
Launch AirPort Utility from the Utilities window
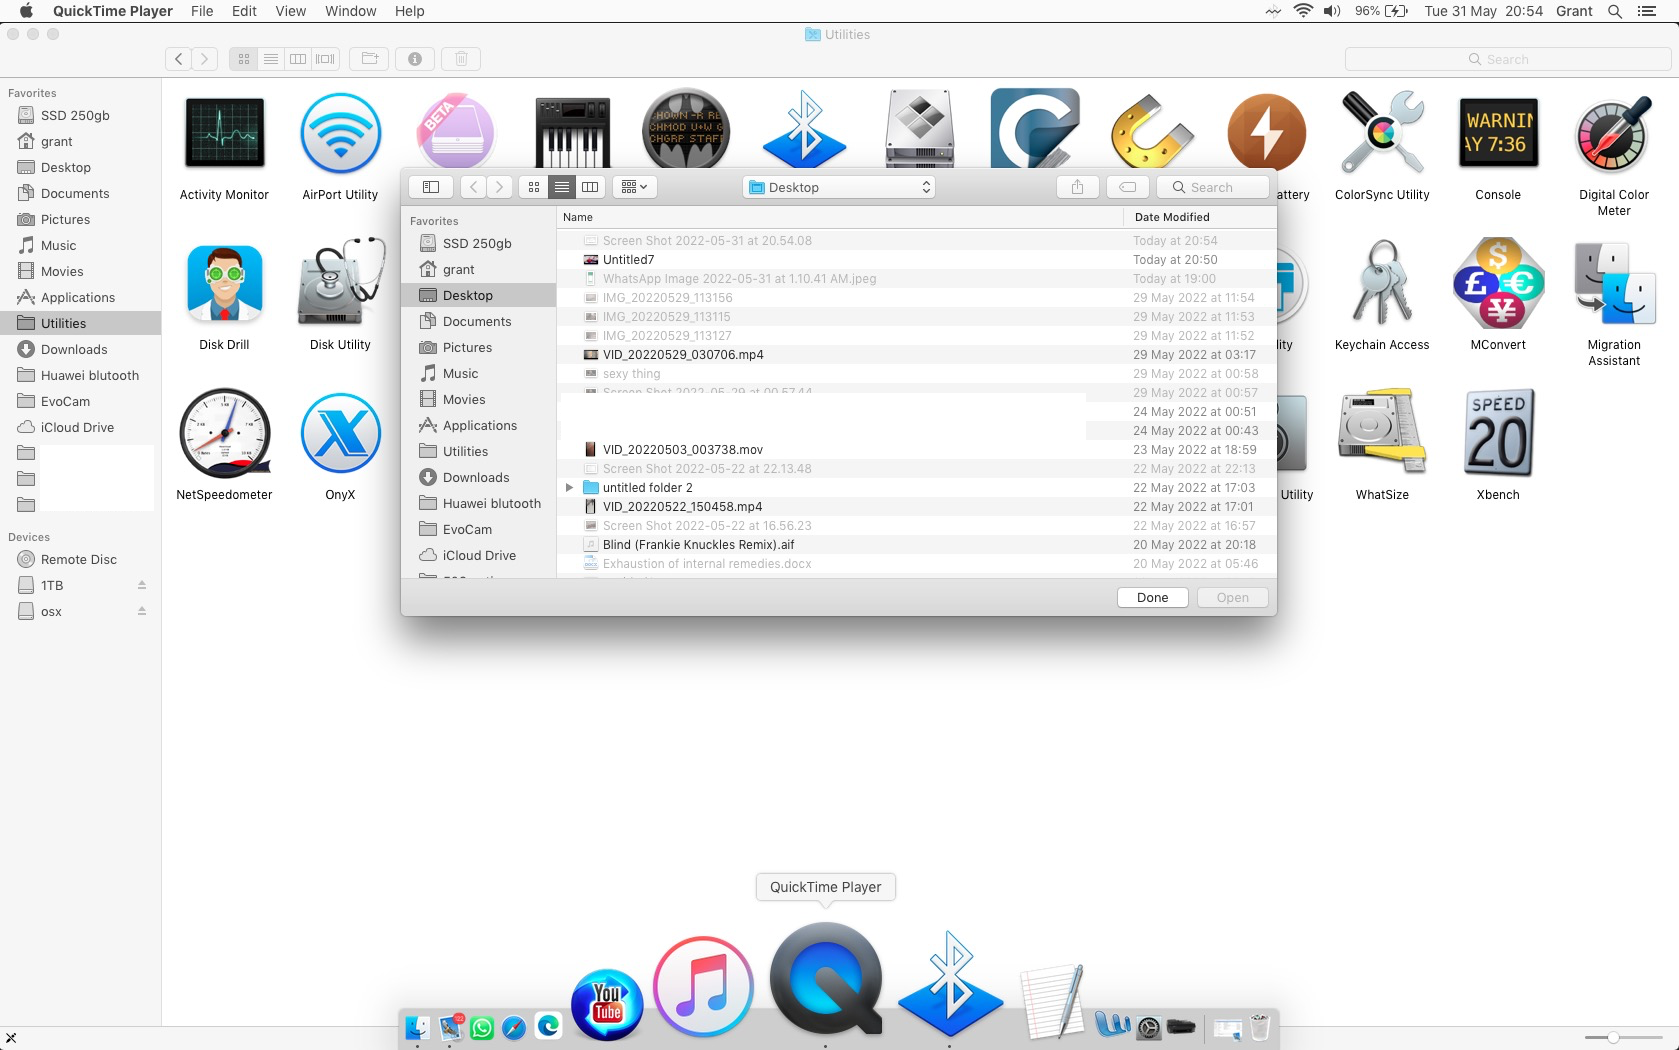[340, 134]
